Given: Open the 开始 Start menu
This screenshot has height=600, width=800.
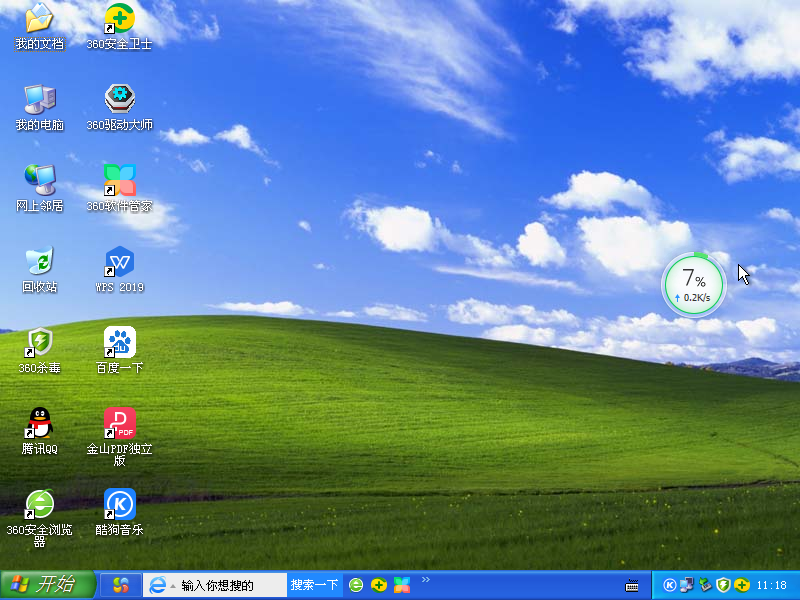Looking at the screenshot, I should pyautogui.click(x=40, y=585).
